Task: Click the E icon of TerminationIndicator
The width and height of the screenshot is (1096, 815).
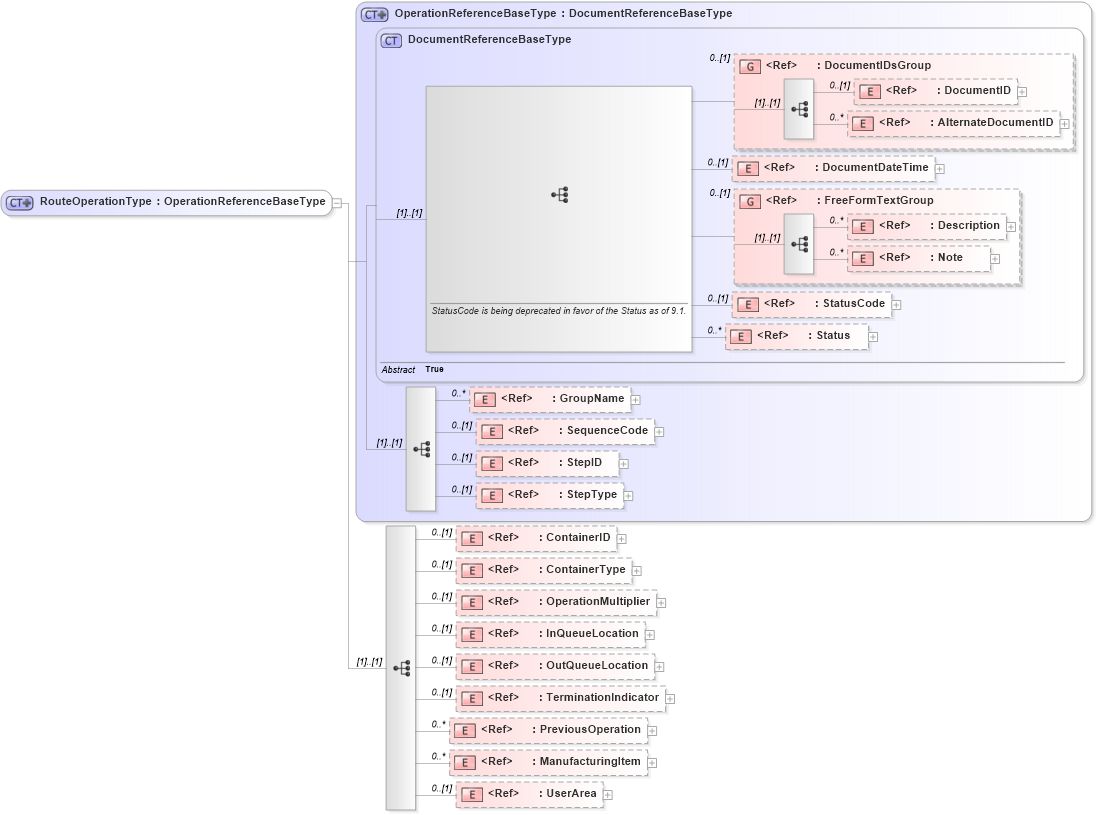Action: coord(471,697)
